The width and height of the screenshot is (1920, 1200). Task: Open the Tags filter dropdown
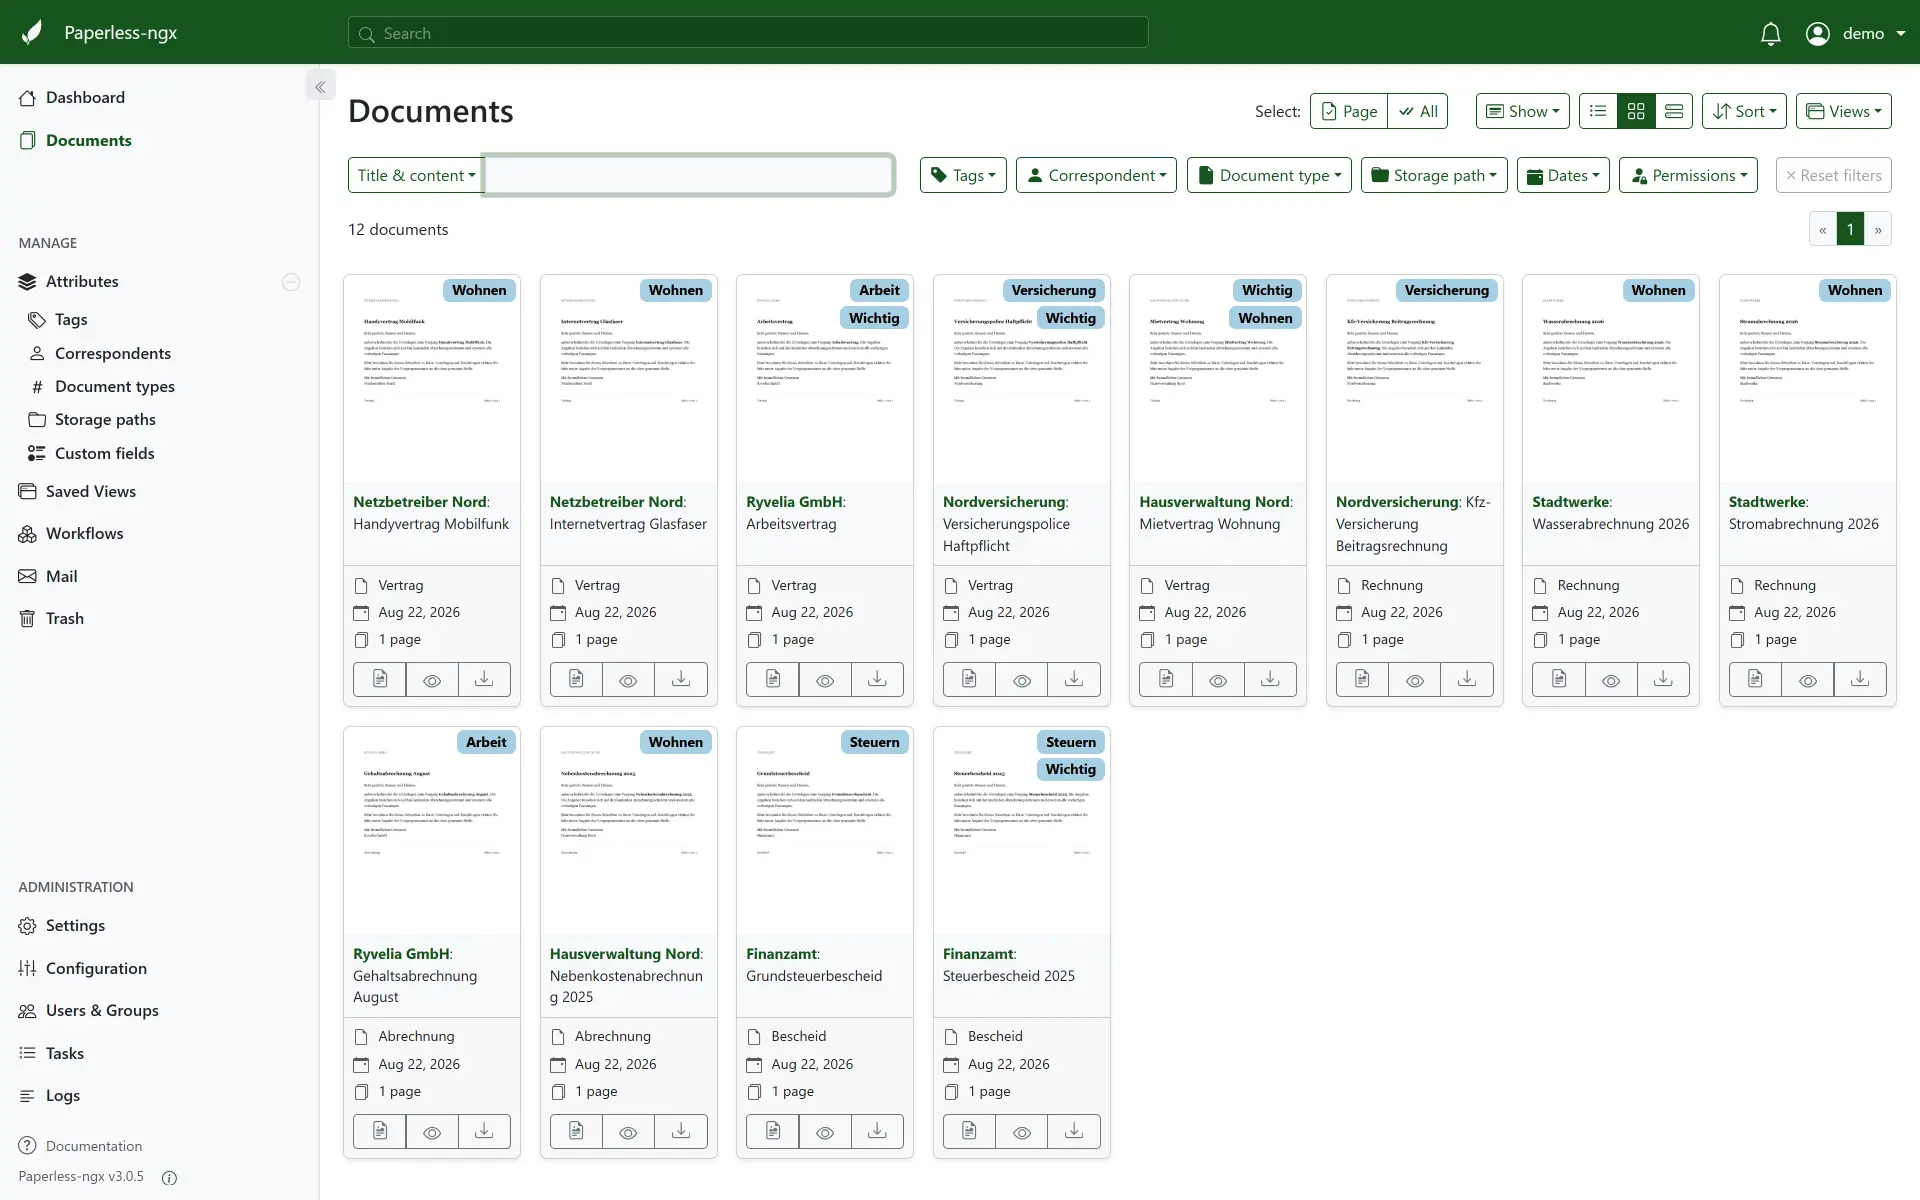[963, 175]
